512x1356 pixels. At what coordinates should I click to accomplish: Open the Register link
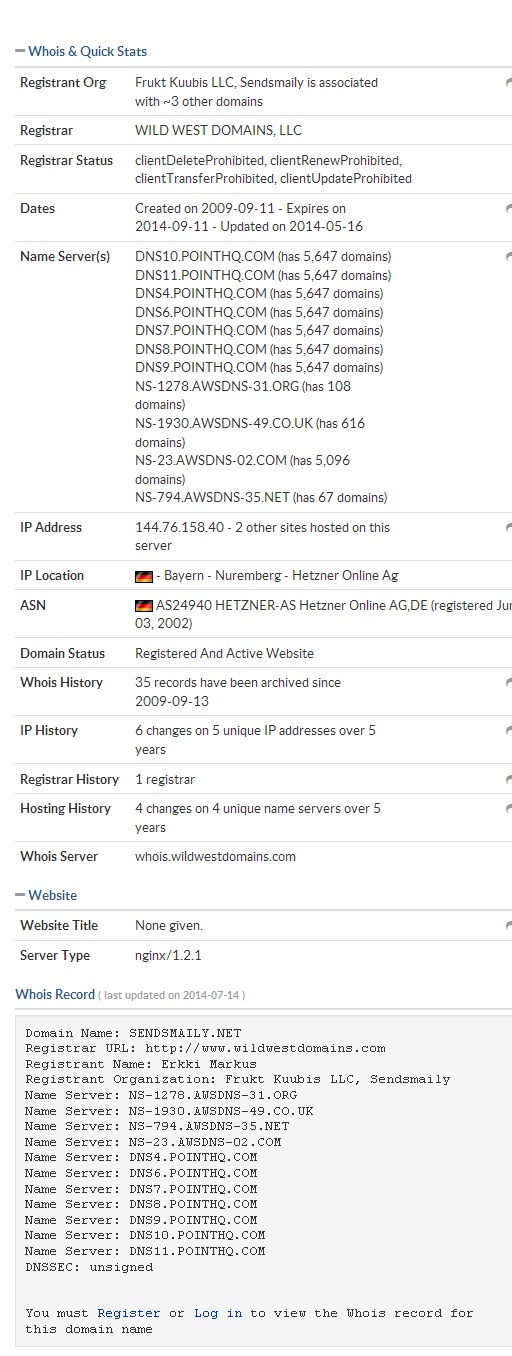129,1313
